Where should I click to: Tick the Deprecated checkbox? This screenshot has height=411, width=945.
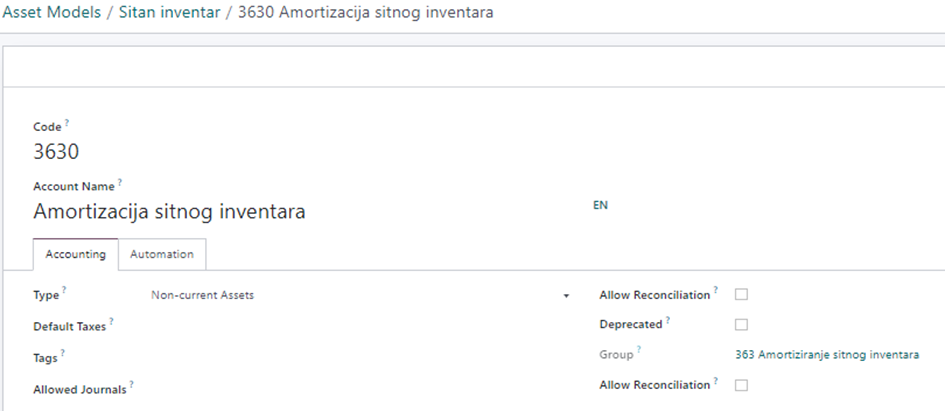tap(741, 324)
